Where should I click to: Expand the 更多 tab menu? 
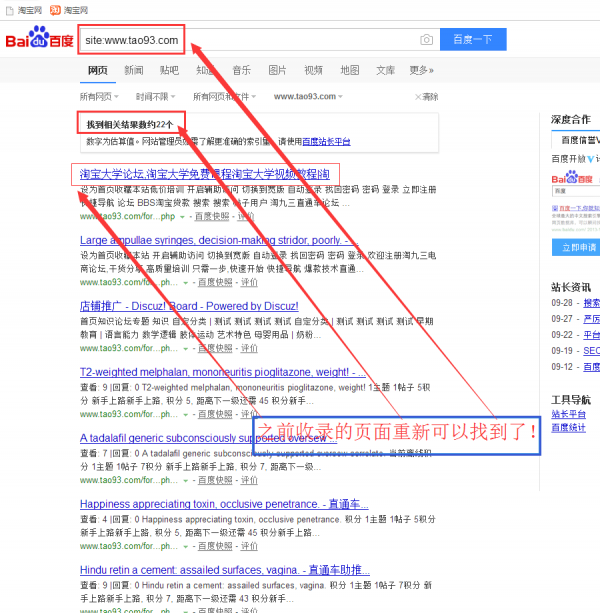click(x=421, y=70)
